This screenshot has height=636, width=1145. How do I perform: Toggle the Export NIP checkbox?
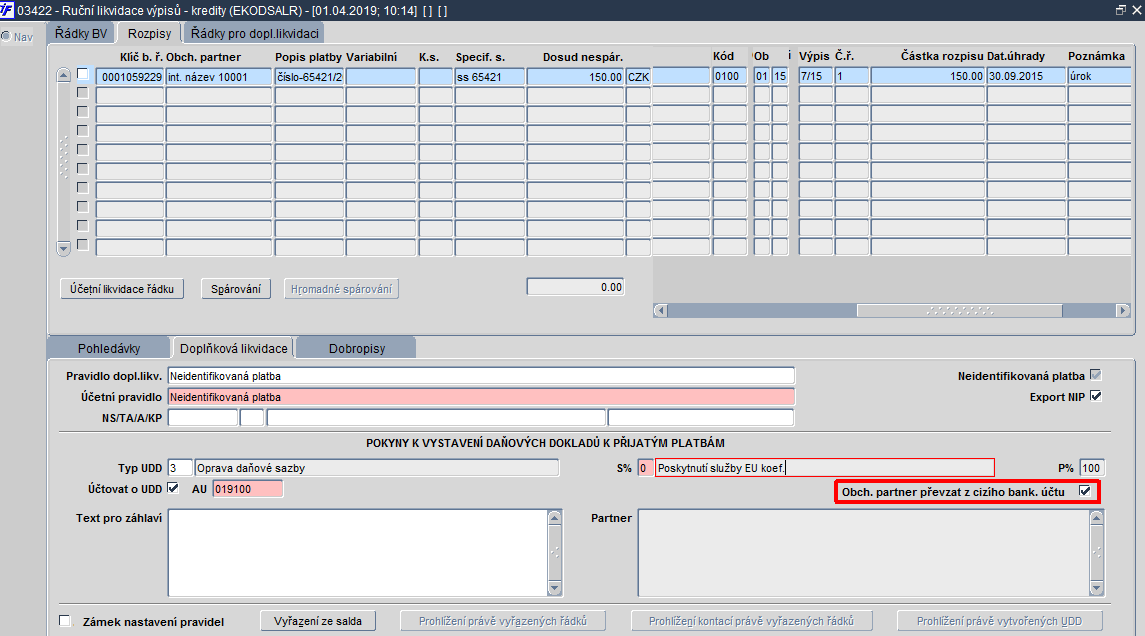tap(1095, 396)
